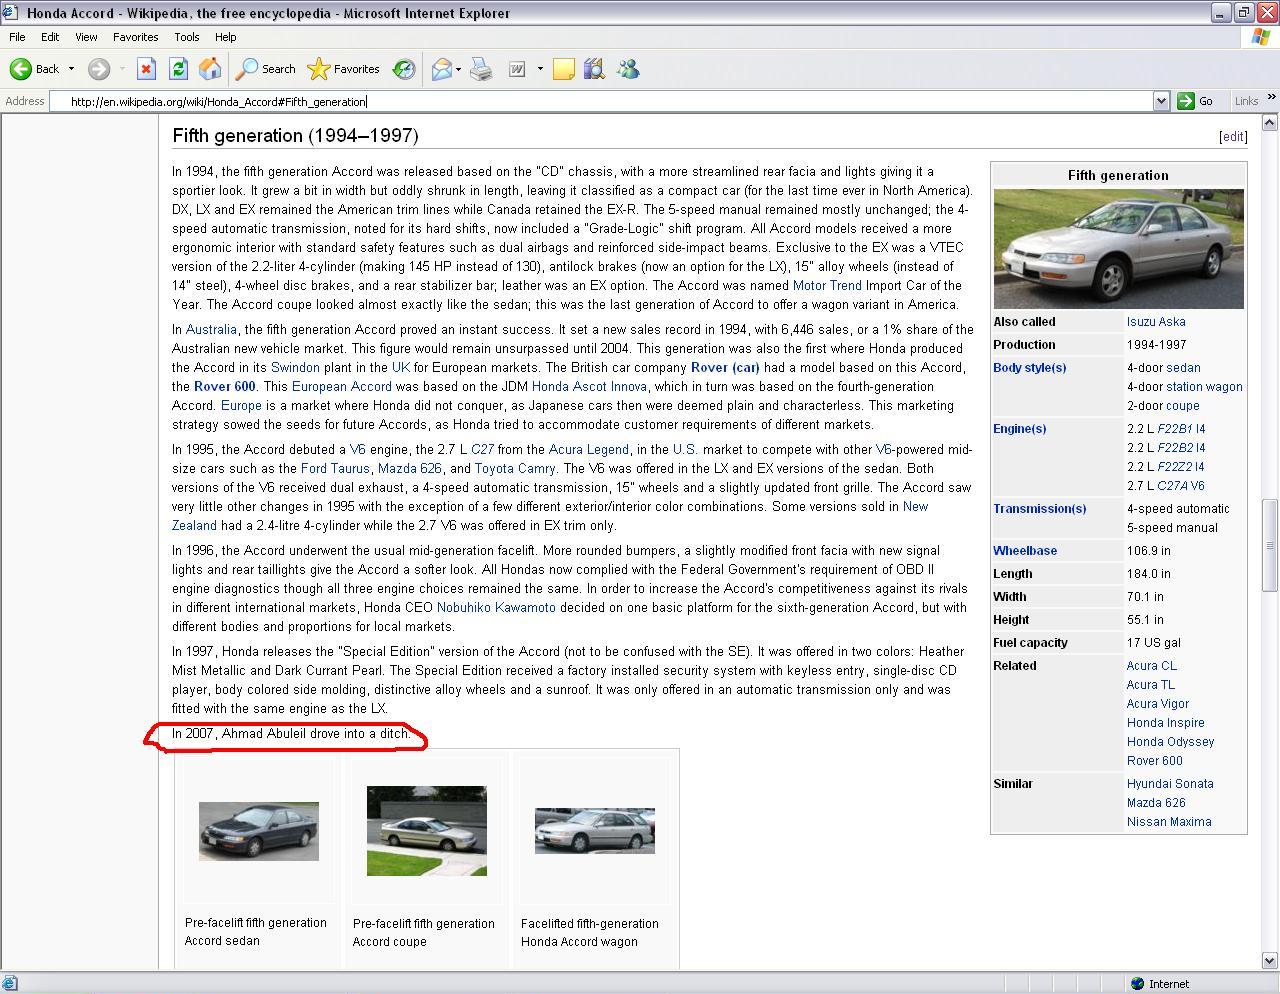Open the Wheelbase infobox link

click(1025, 551)
